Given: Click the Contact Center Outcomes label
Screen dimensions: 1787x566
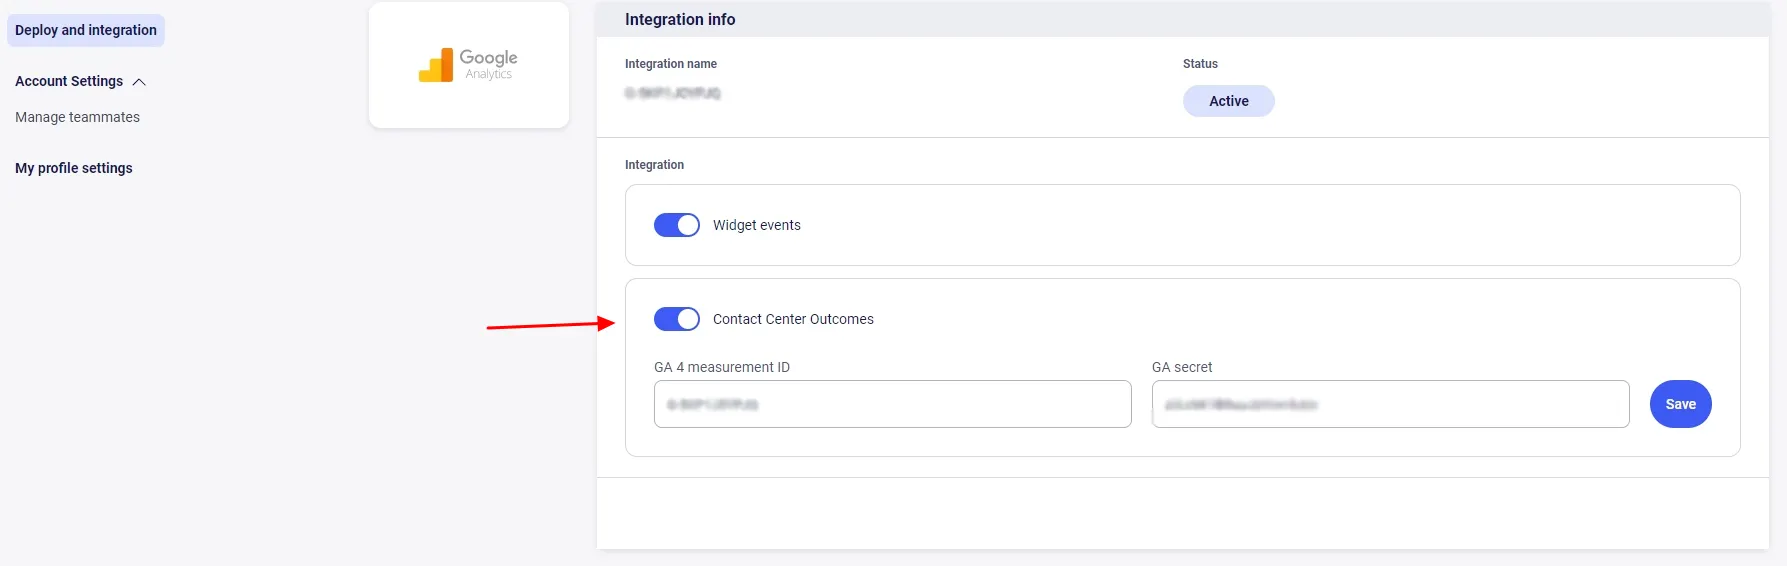Looking at the screenshot, I should pyautogui.click(x=793, y=319).
